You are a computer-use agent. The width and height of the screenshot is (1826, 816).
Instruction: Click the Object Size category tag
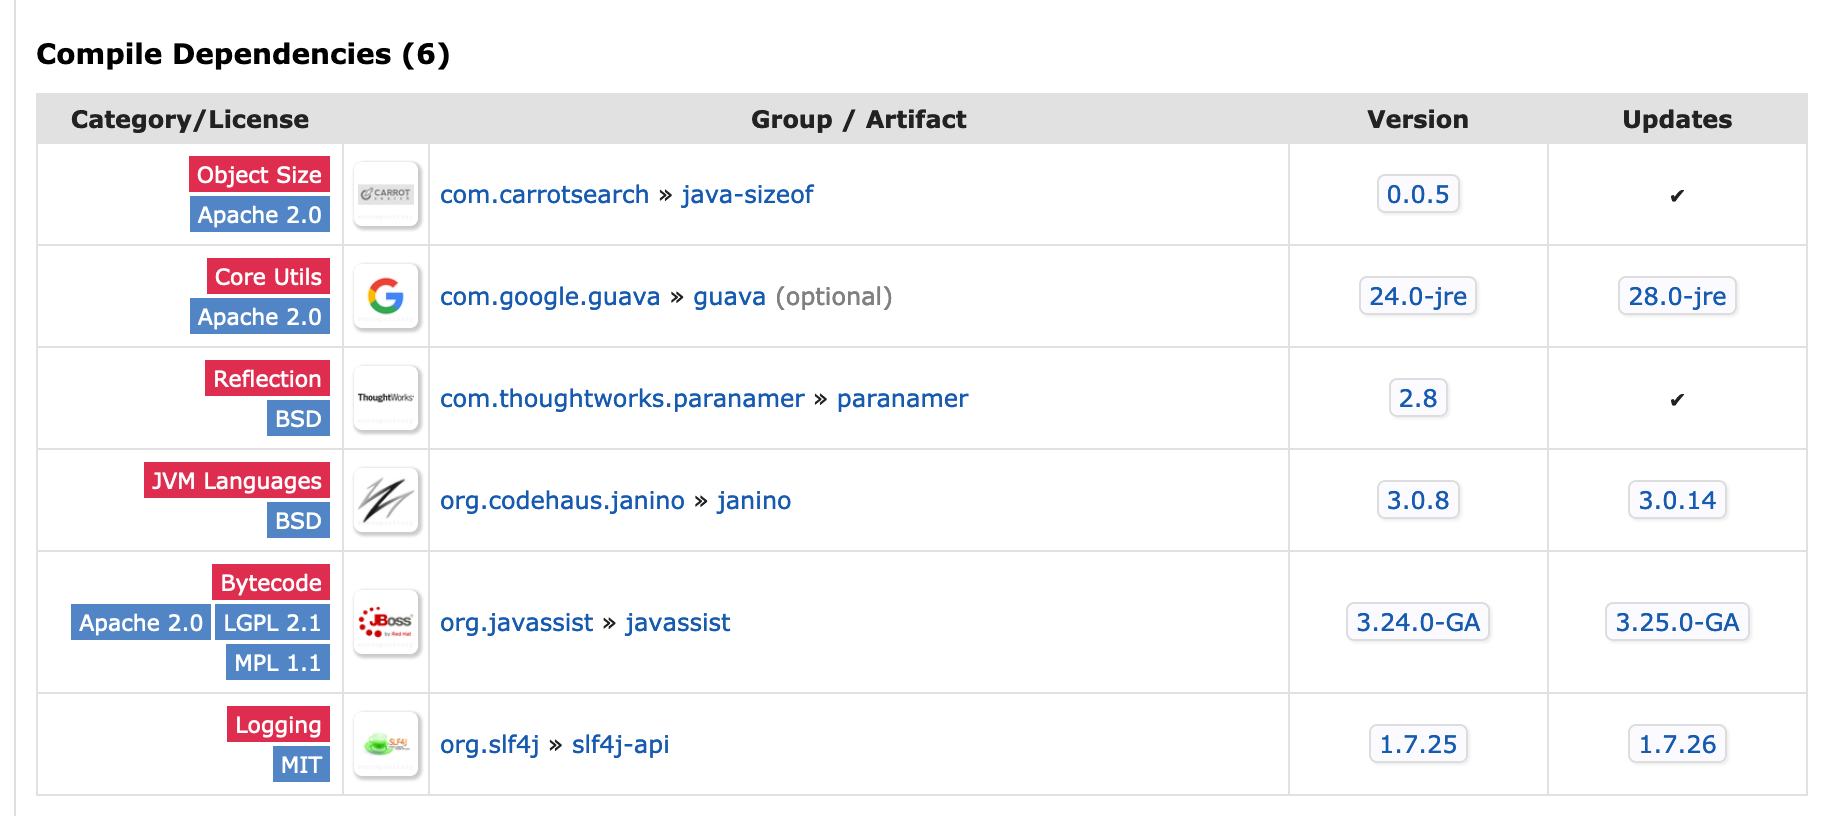point(259,174)
